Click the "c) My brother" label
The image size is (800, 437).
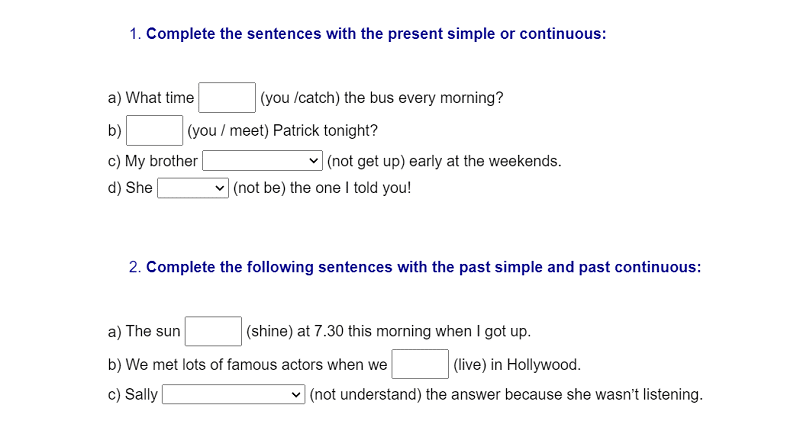point(153,161)
